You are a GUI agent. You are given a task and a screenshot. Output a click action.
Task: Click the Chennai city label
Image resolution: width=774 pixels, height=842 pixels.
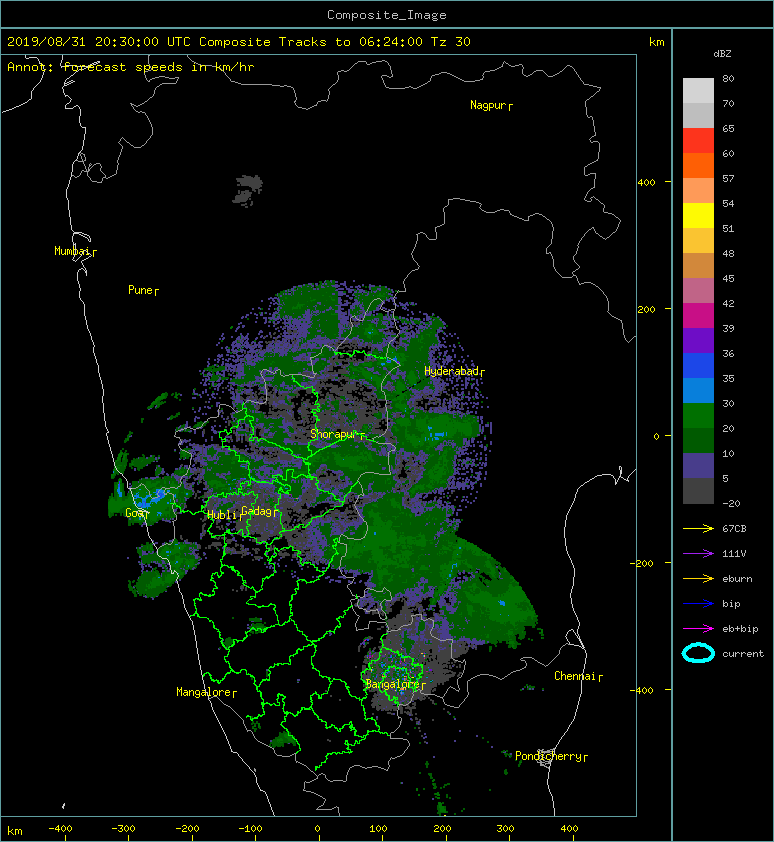coord(578,676)
